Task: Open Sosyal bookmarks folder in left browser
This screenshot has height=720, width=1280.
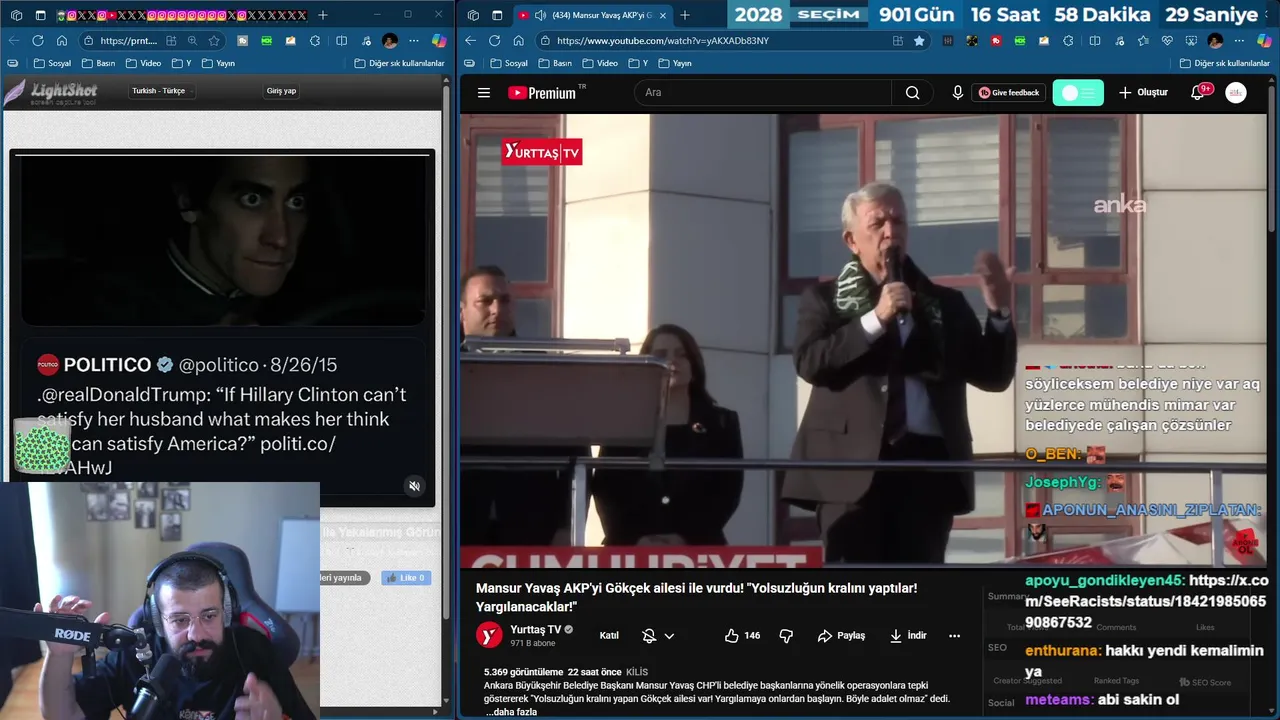Action: click(x=52, y=63)
